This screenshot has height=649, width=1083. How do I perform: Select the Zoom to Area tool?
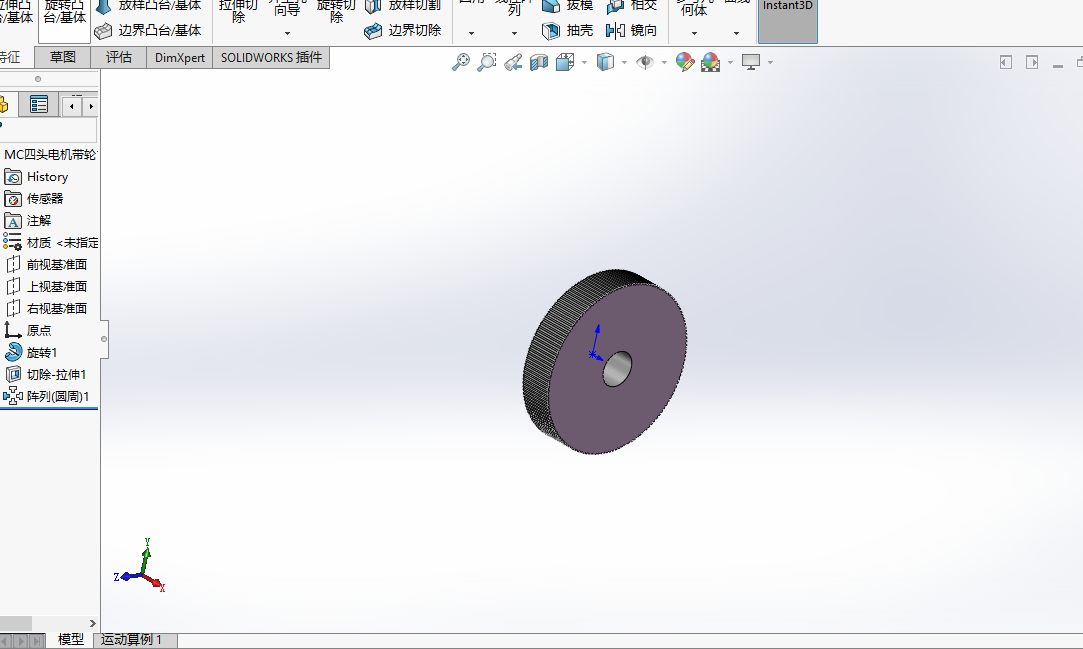pyautogui.click(x=486, y=62)
